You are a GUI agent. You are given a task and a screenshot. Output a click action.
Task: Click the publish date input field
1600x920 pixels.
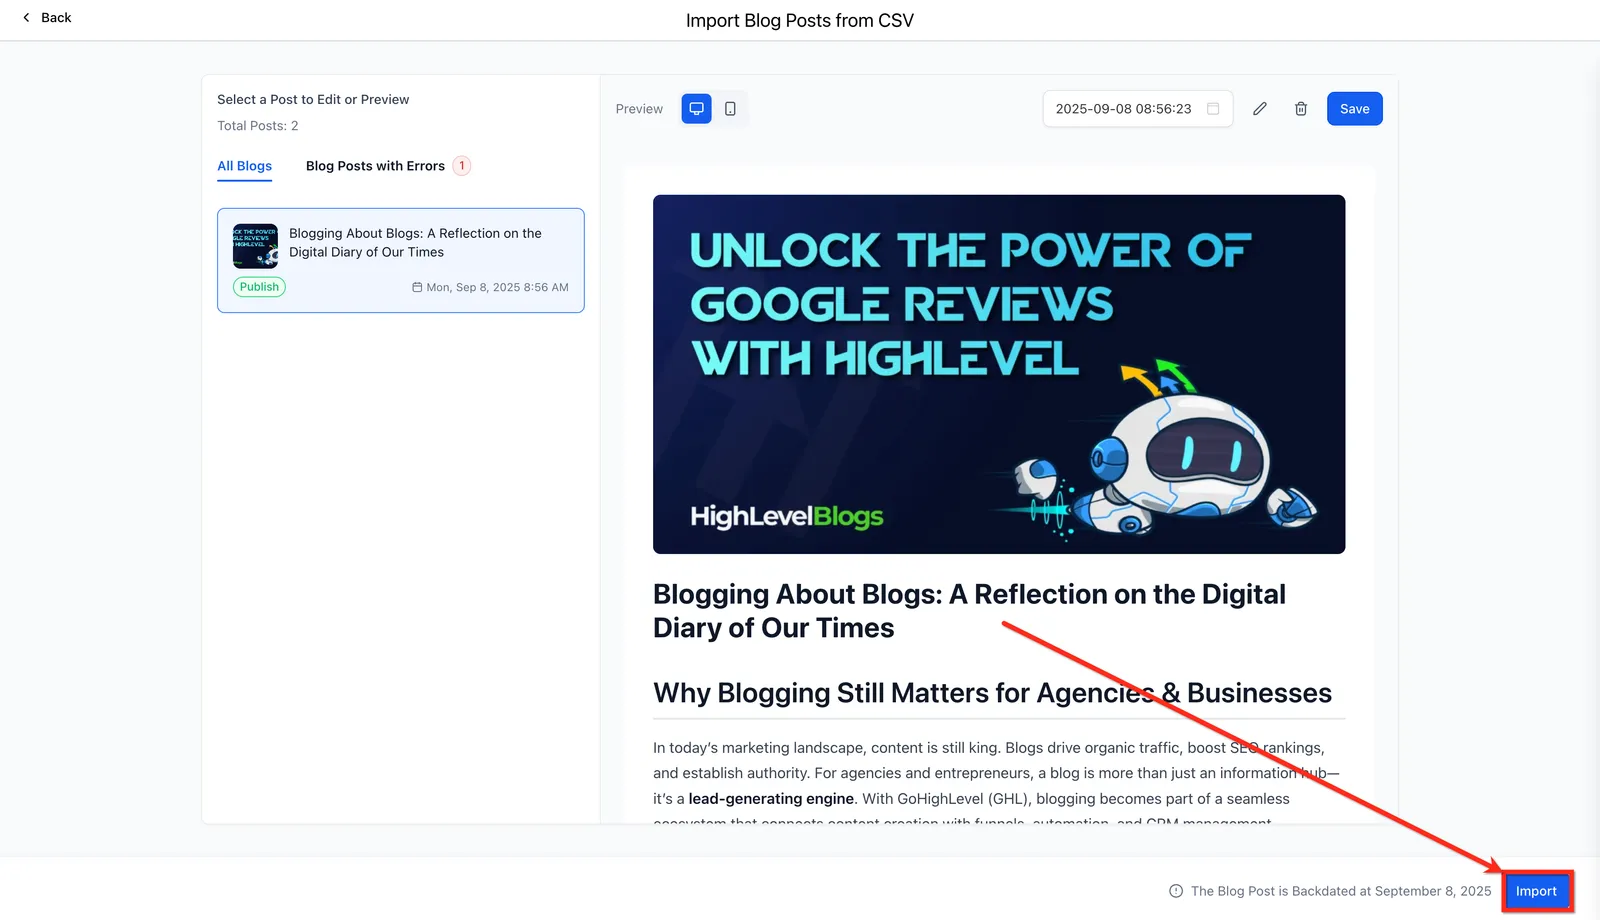[x=1138, y=109]
